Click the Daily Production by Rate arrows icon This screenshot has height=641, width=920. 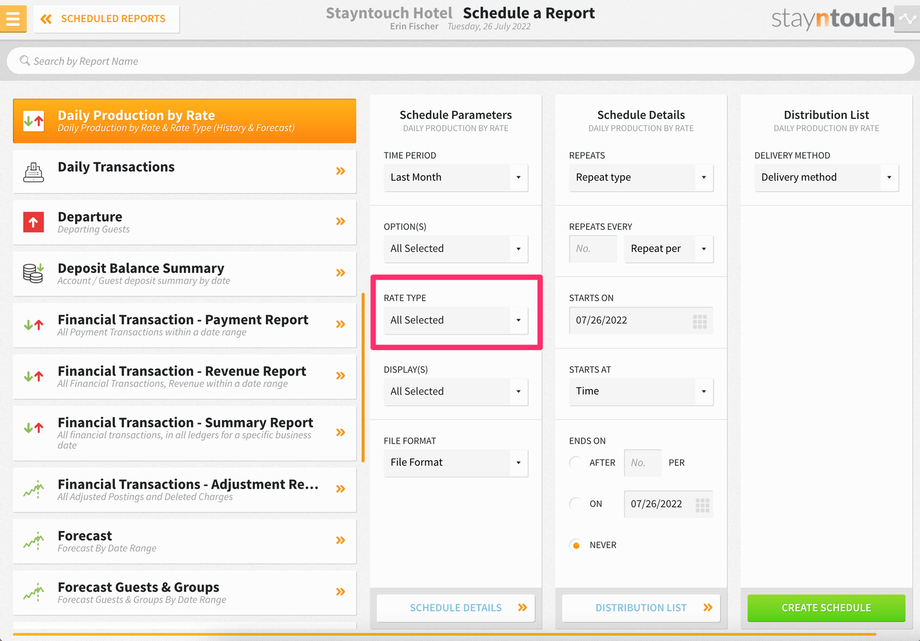(x=33, y=121)
